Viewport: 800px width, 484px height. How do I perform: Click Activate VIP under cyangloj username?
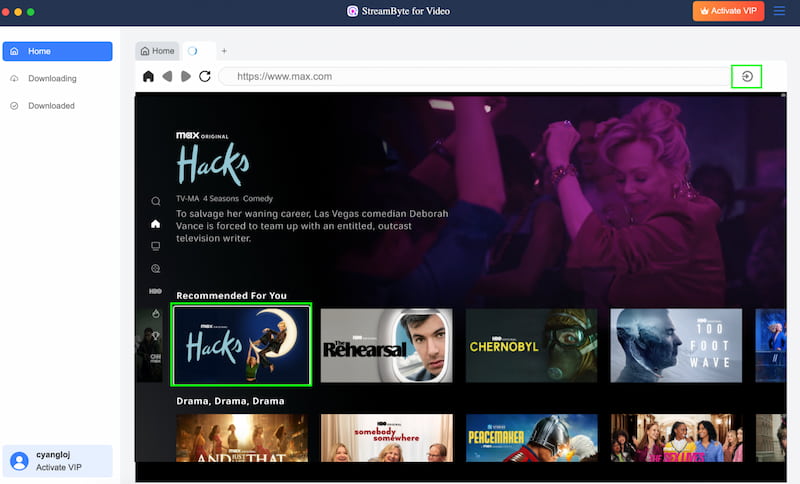(x=59, y=467)
